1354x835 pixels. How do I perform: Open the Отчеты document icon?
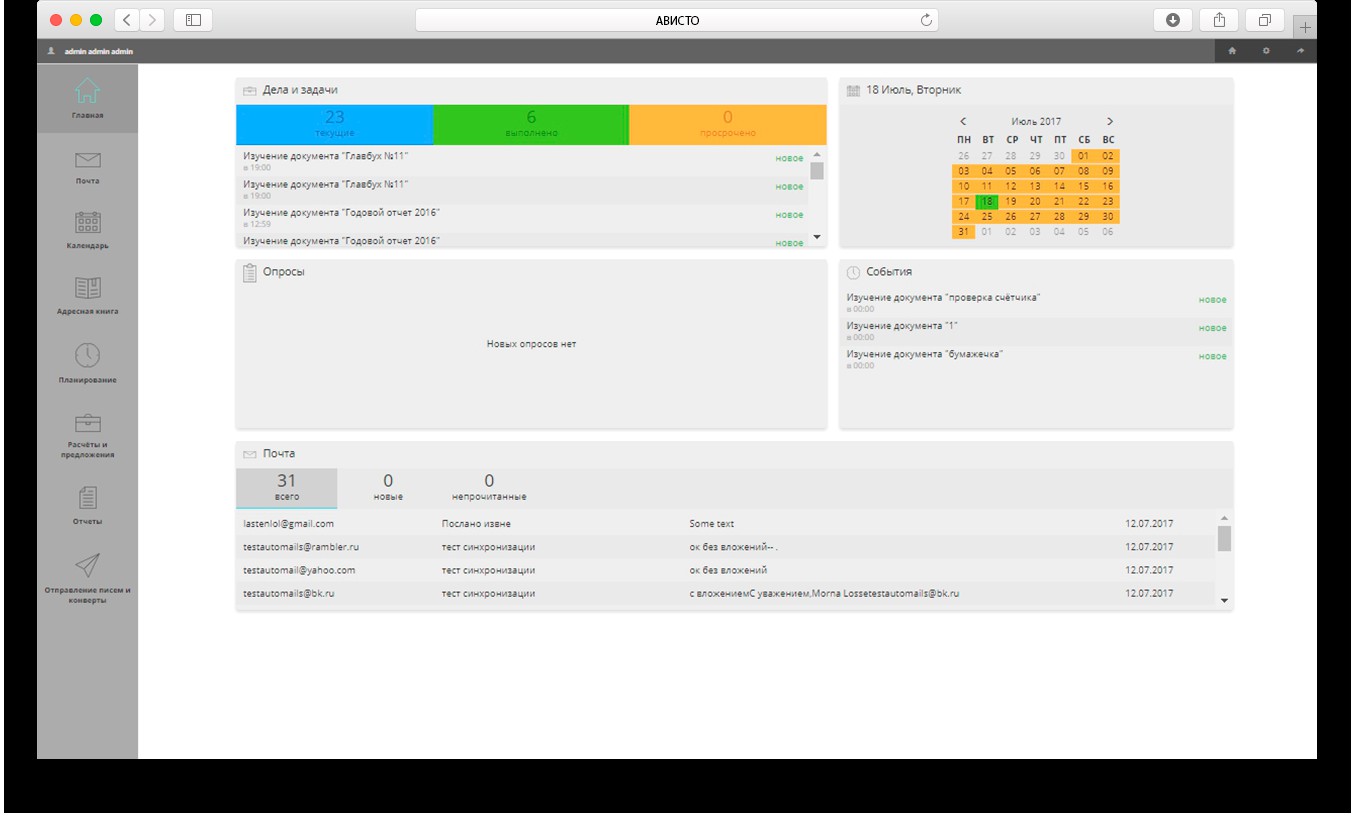pyautogui.click(x=87, y=497)
